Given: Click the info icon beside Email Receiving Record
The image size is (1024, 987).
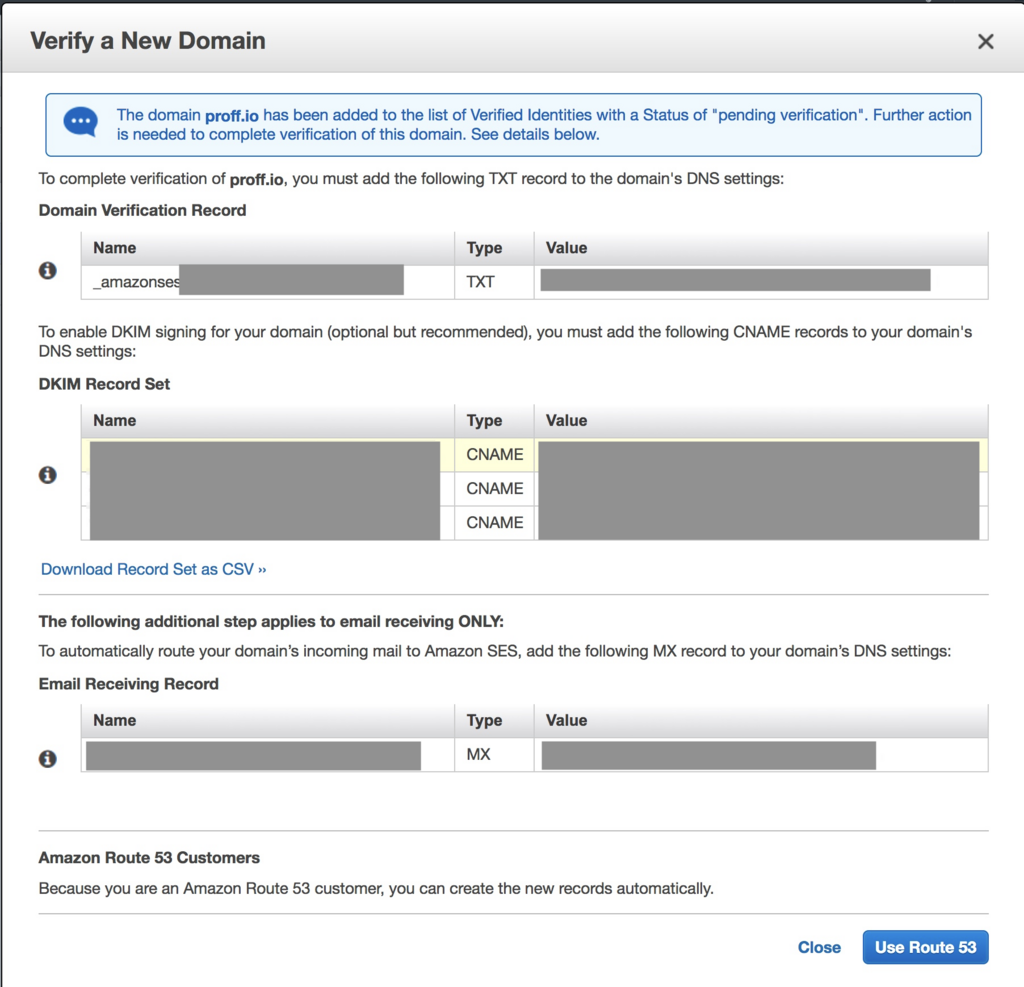Looking at the screenshot, I should pos(48,758).
